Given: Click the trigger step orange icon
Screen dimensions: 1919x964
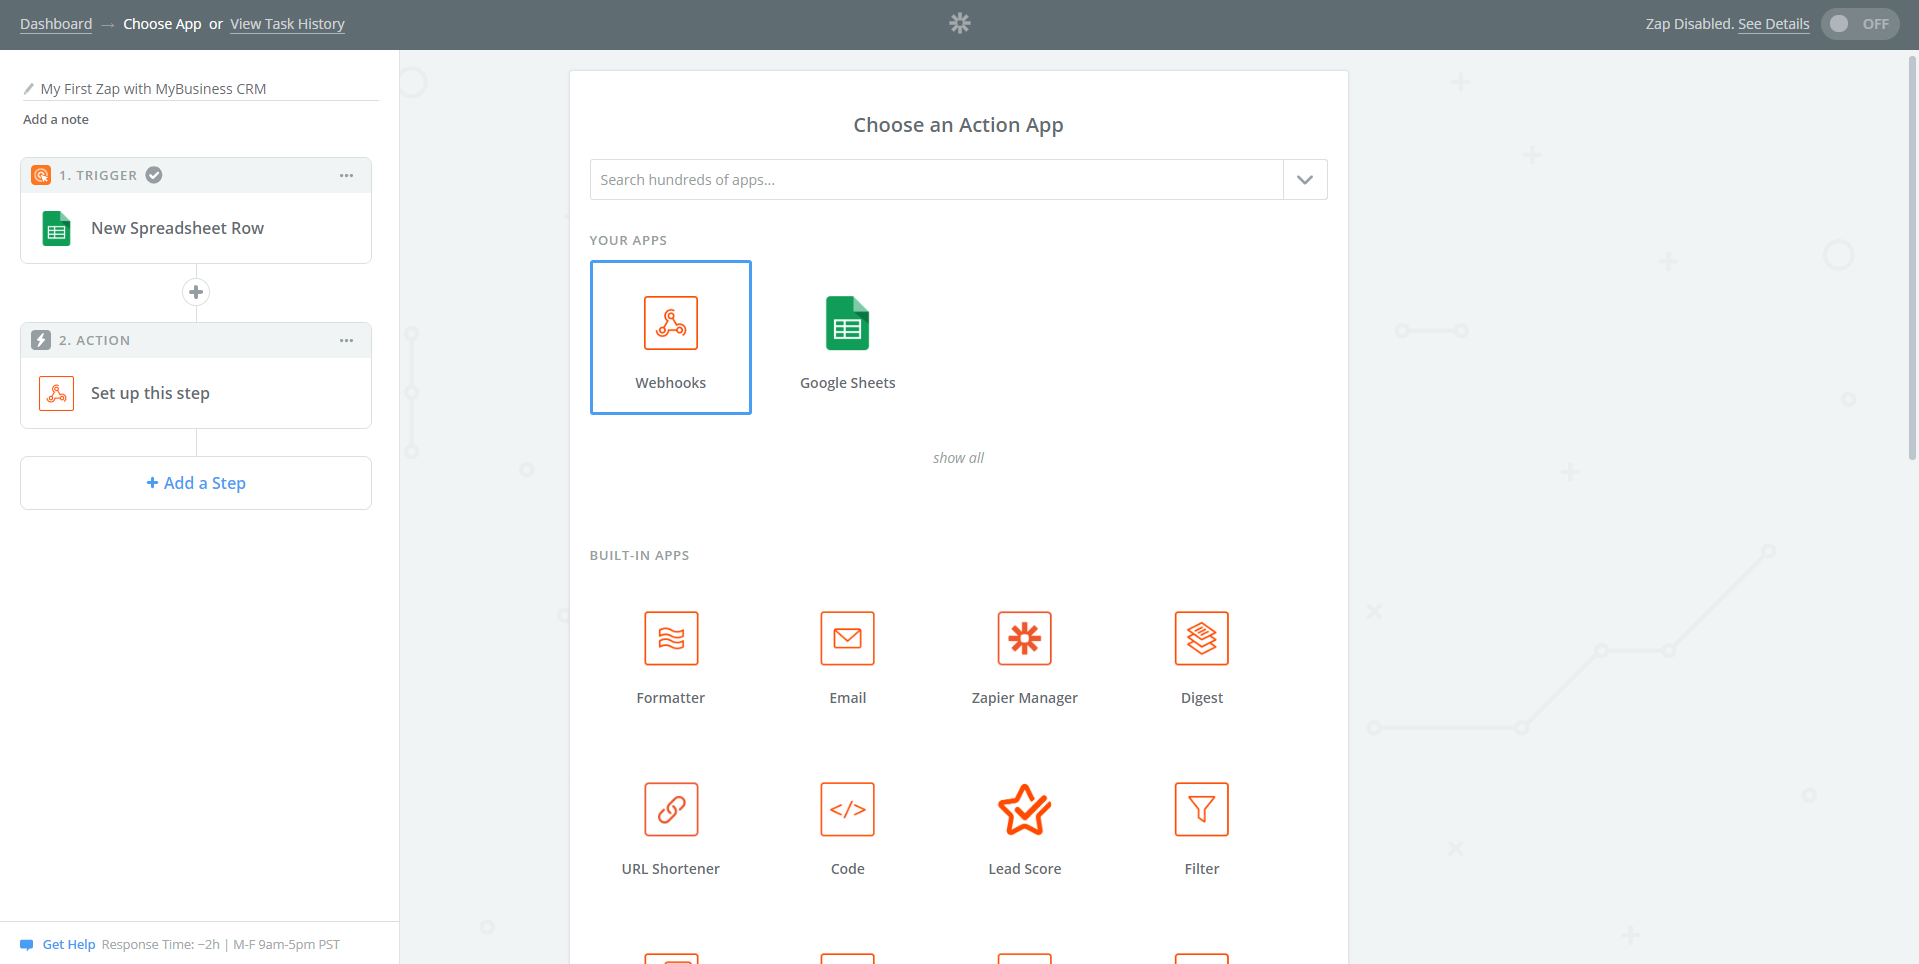Looking at the screenshot, I should 41,175.
